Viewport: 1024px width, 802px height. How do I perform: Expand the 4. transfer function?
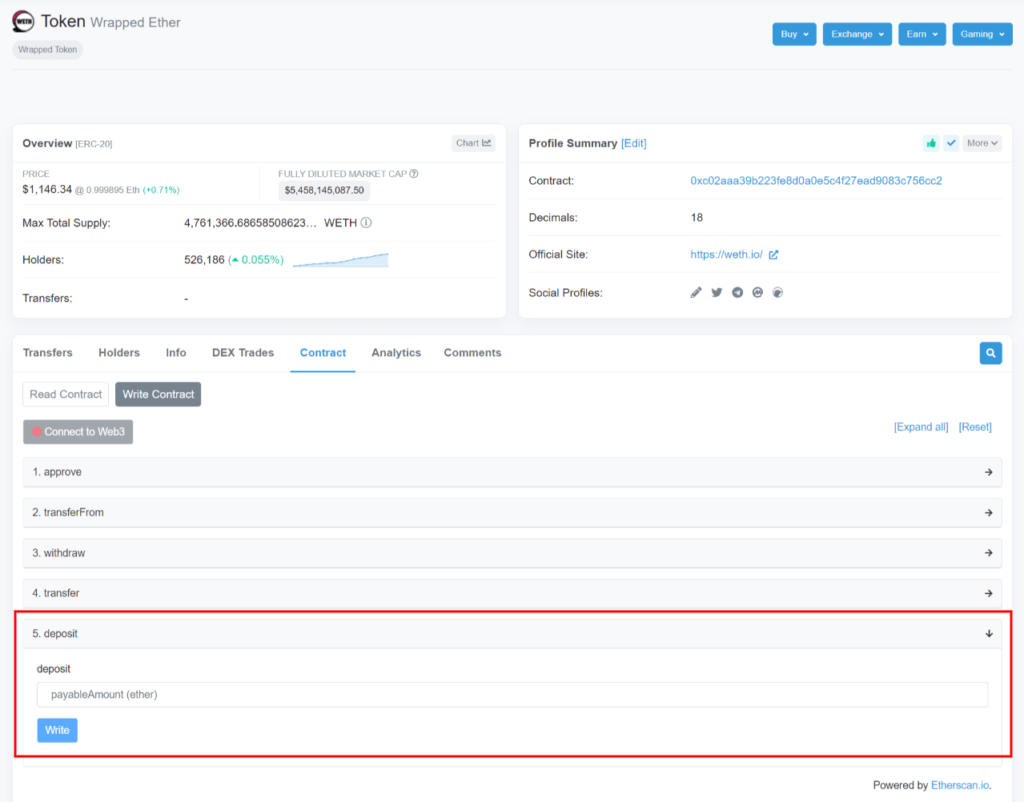tap(512, 593)
